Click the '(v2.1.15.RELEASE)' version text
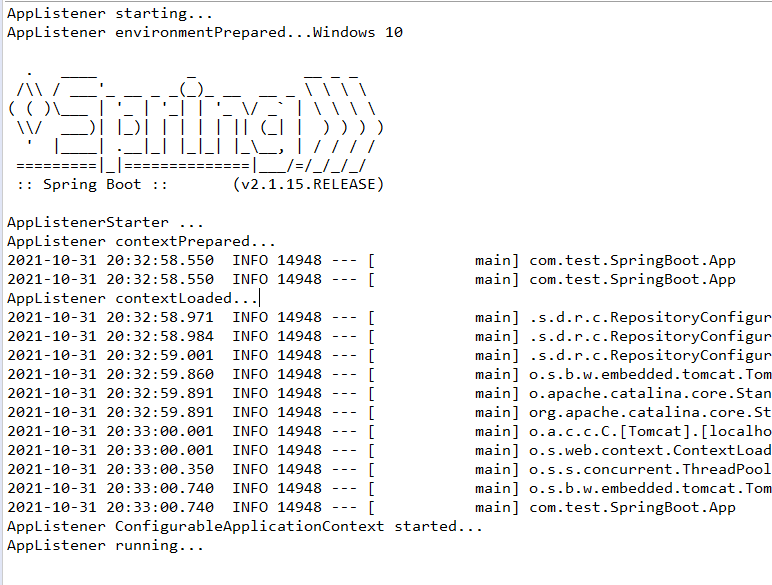Screen dimensions: 772x585 pos(308,184)
